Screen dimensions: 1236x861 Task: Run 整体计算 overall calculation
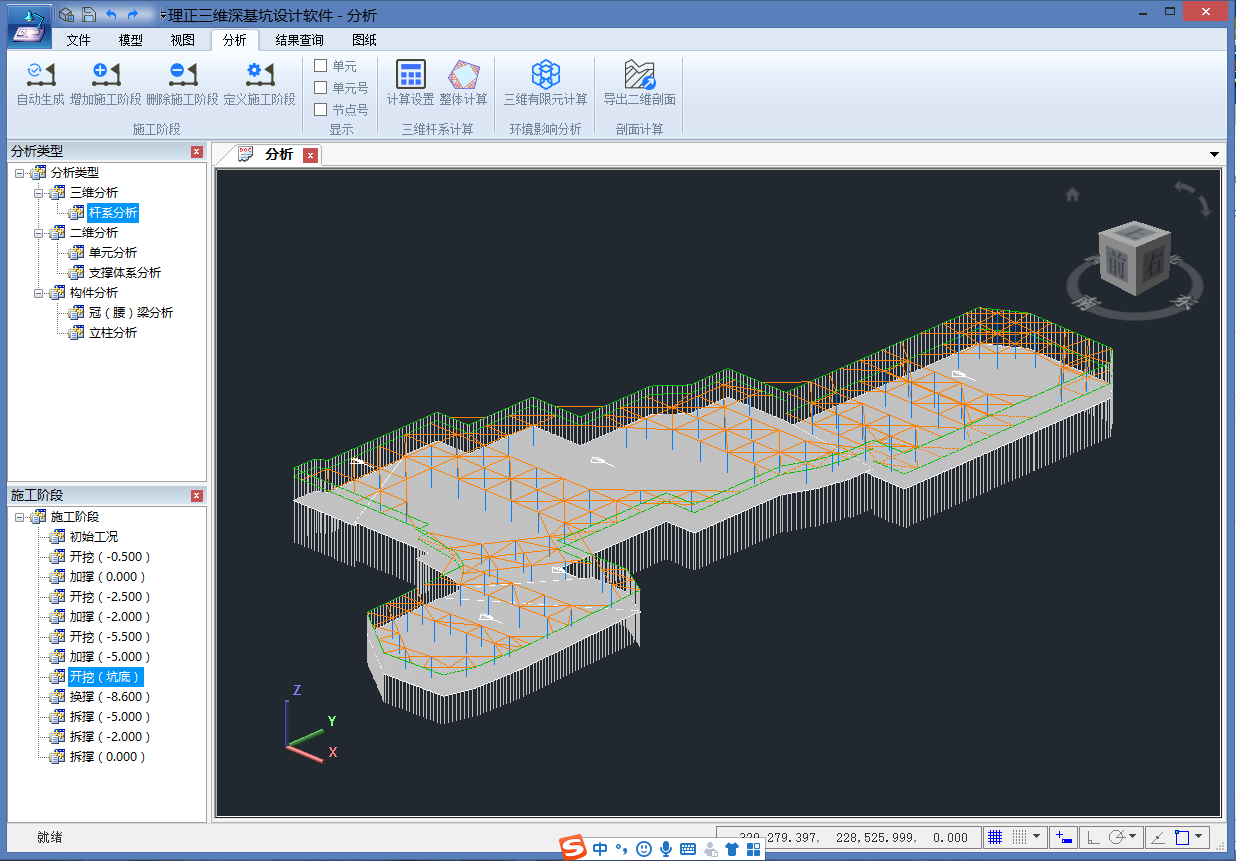[463, 75]
